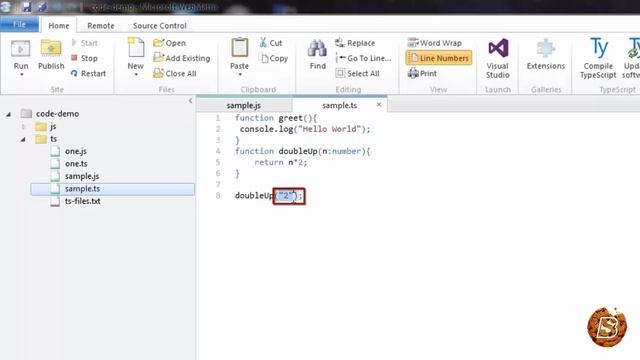Screen dimensions: 640x360
Task: Click line number 7 in gutter
Action: point(218,184)
